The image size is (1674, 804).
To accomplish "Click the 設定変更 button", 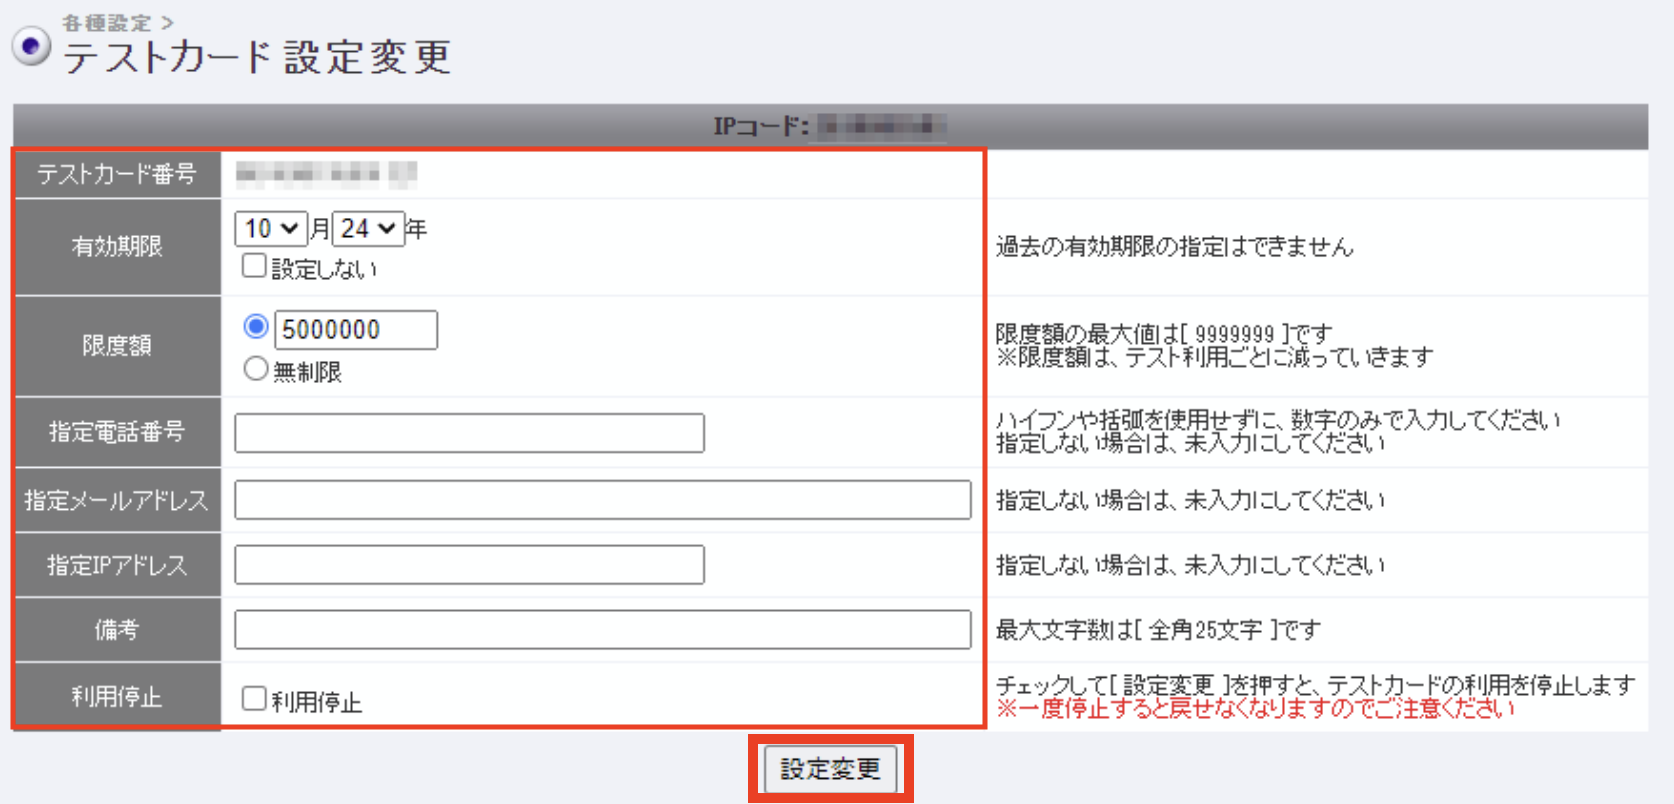I will [830, 769].
